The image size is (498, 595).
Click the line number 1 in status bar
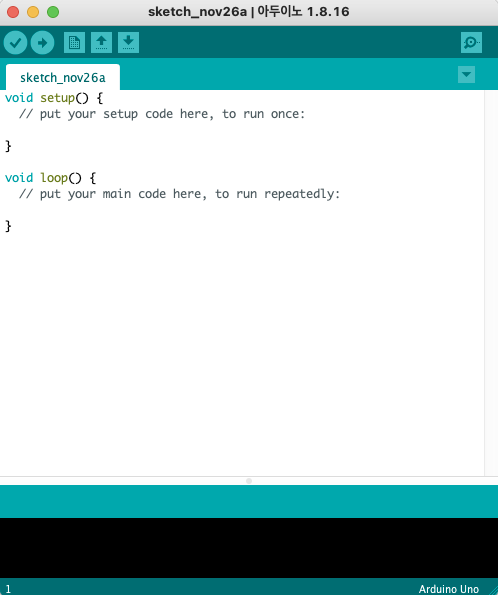[8, 589]
